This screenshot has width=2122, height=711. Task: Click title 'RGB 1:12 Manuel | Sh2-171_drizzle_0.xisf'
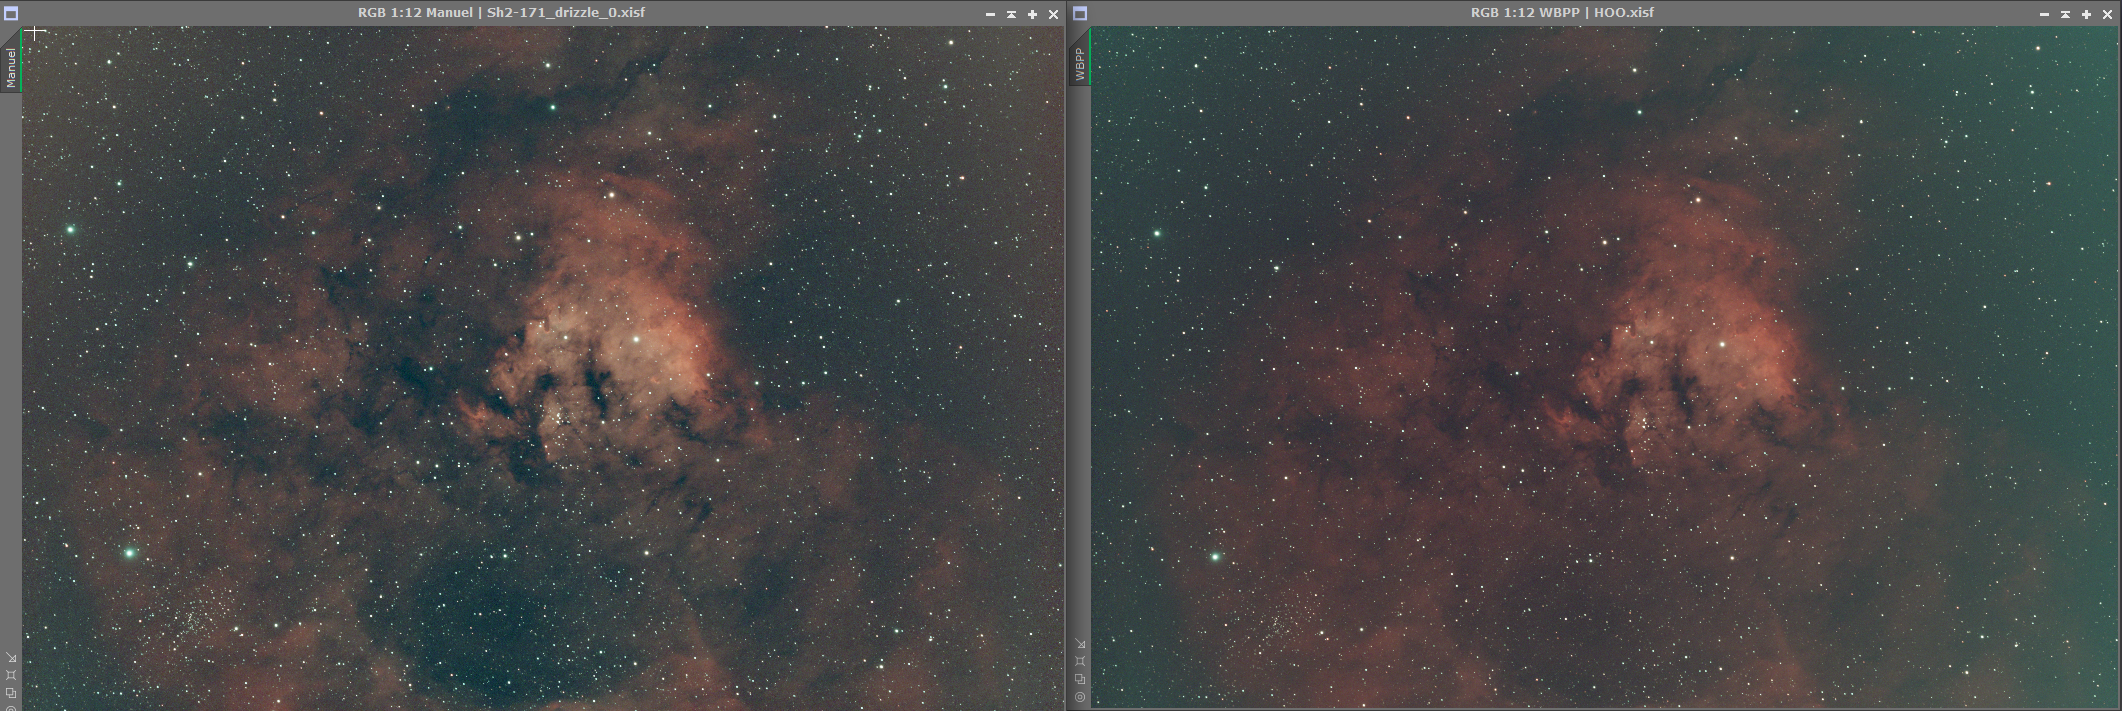click(501, 13)
